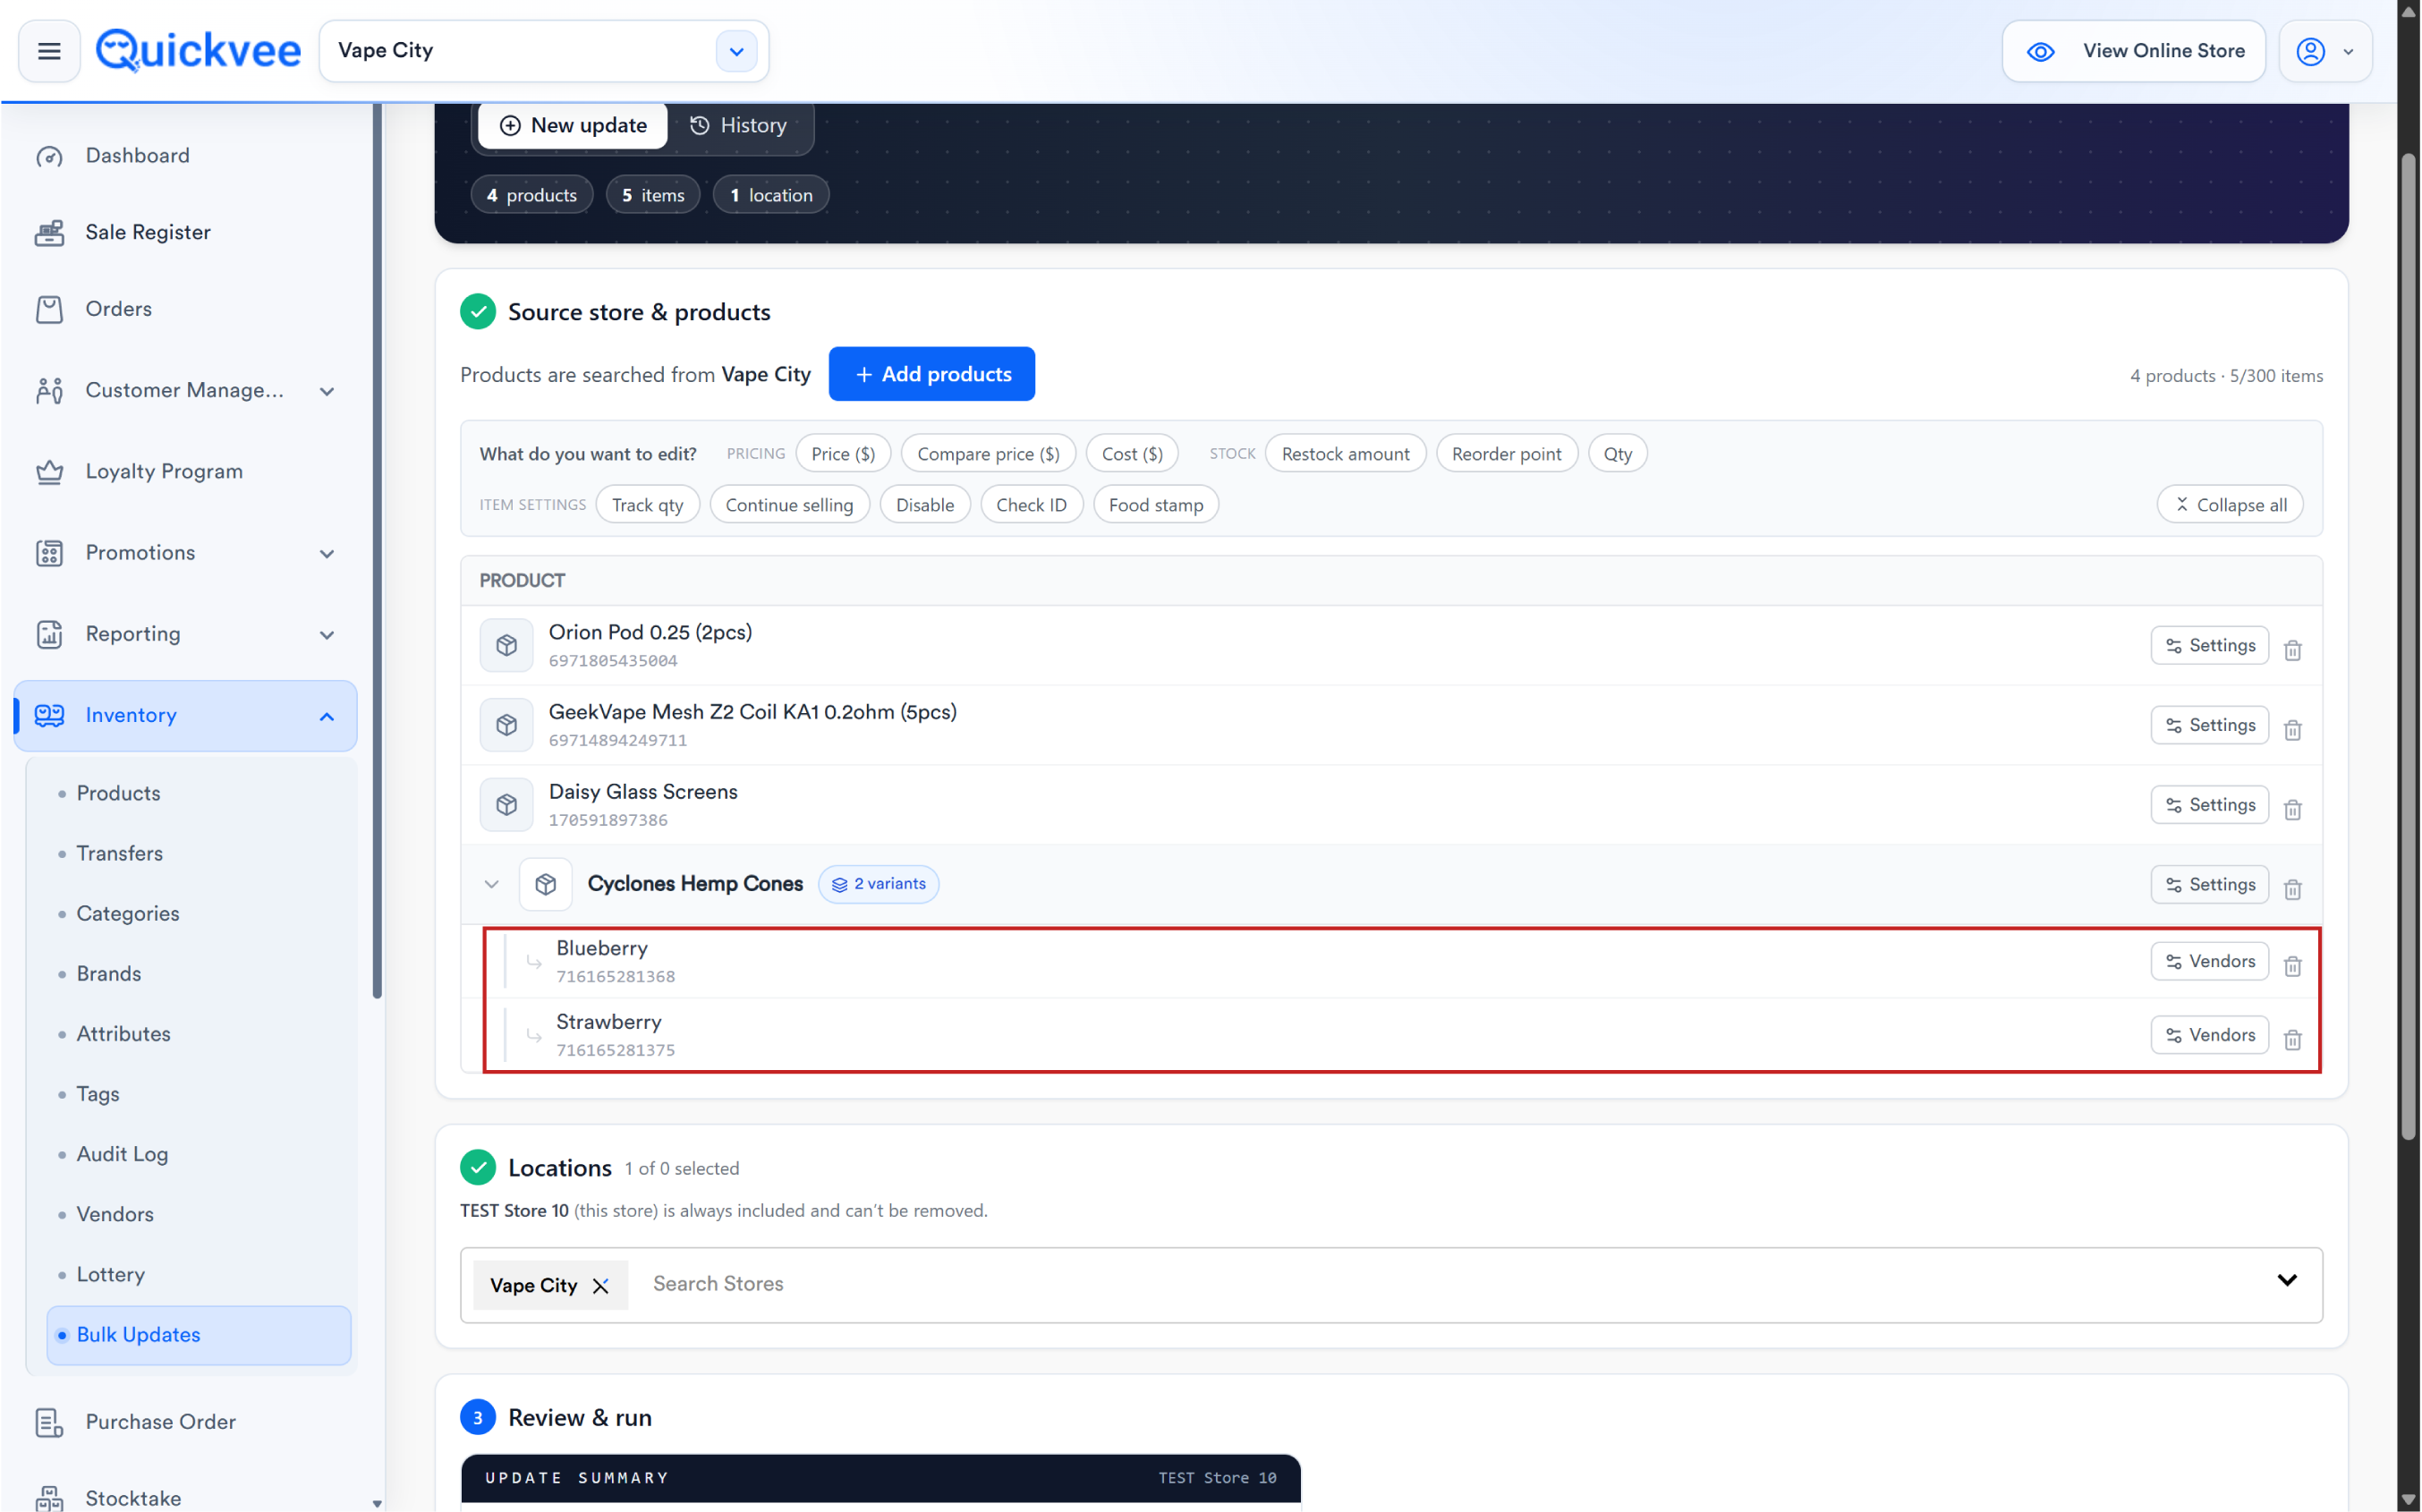Viewport: 2422px width, 1512px height.
Task: Toggle Track qty item setting
Action: 647,505
